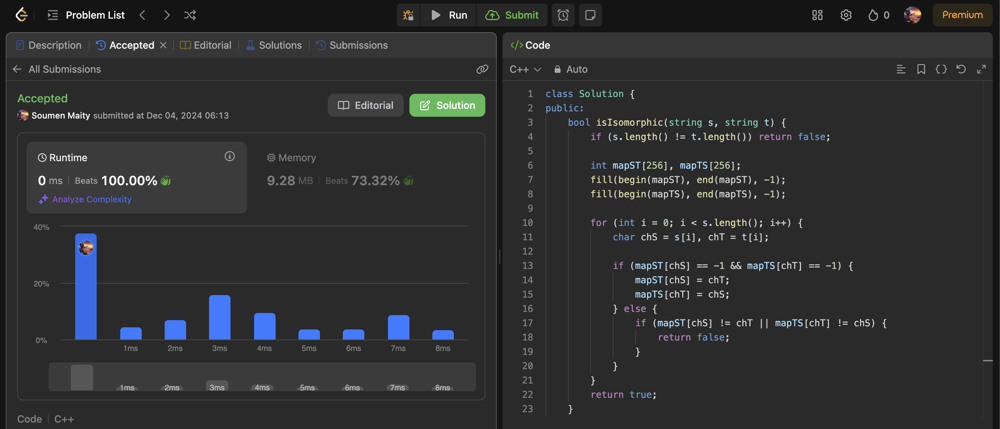Bookmark the code with bookmark icon

tap(921, 70)
